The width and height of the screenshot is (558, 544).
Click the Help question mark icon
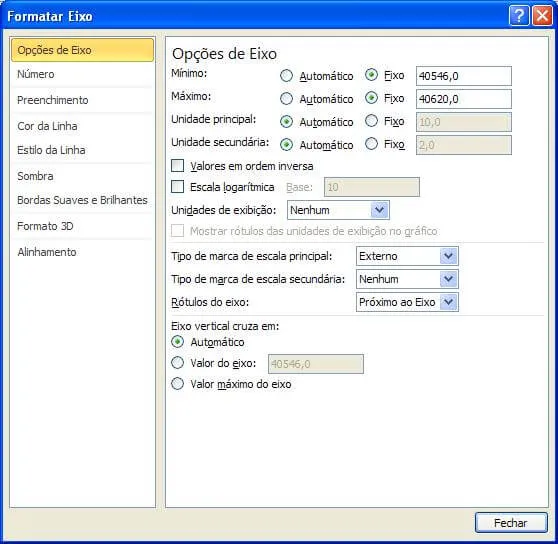pyautogui.click(x=519, y=16)
